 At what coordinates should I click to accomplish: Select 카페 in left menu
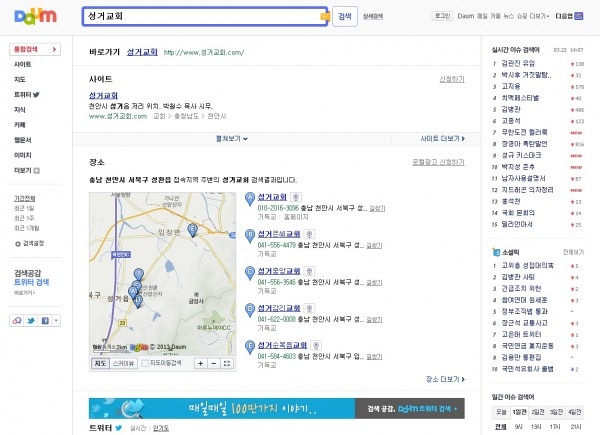click(x=20, y=125)
